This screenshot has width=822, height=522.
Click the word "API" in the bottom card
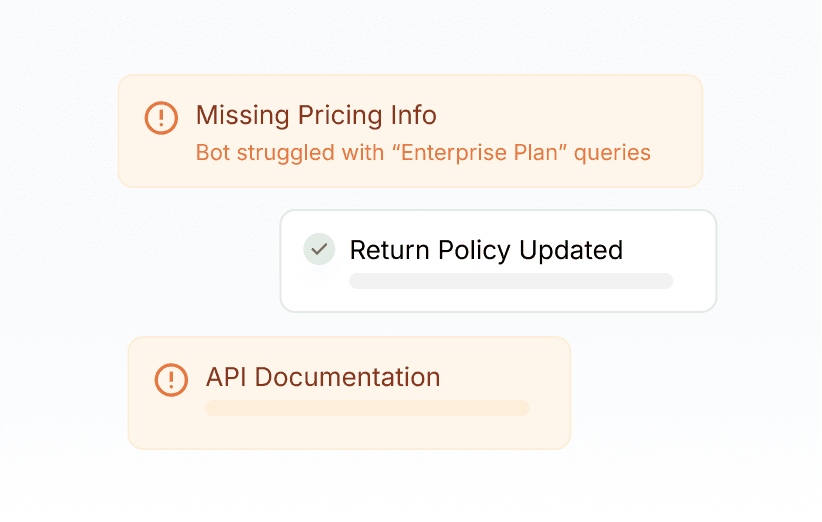coord(227,377)
